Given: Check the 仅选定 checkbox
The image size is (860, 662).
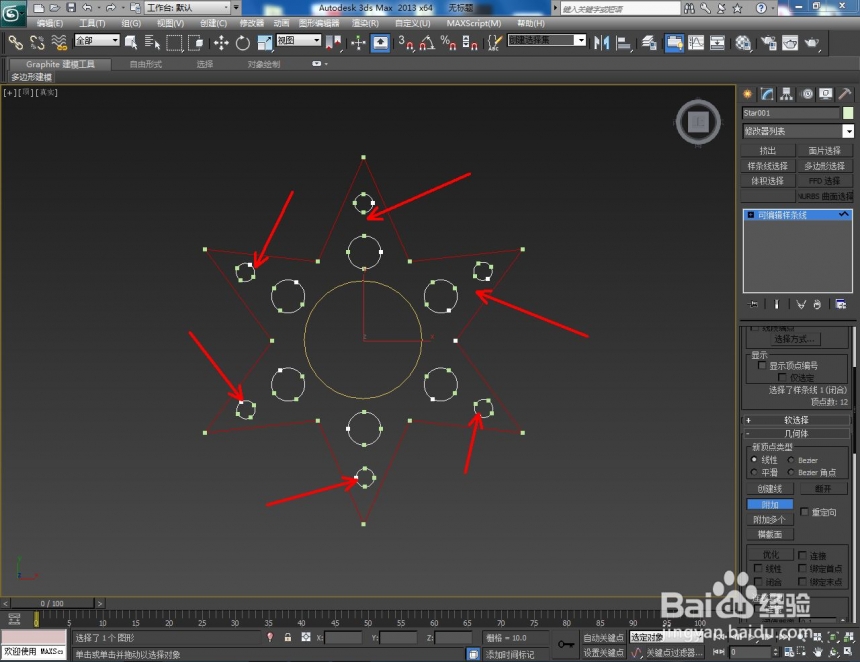Looking at the screenshot, I should tap(782, 377).
